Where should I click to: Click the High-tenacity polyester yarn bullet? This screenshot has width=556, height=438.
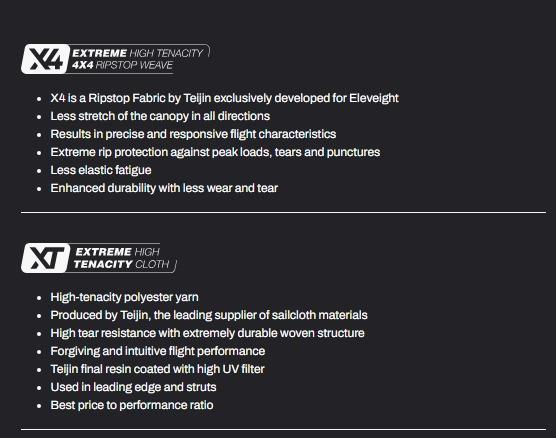coord(124,297)
